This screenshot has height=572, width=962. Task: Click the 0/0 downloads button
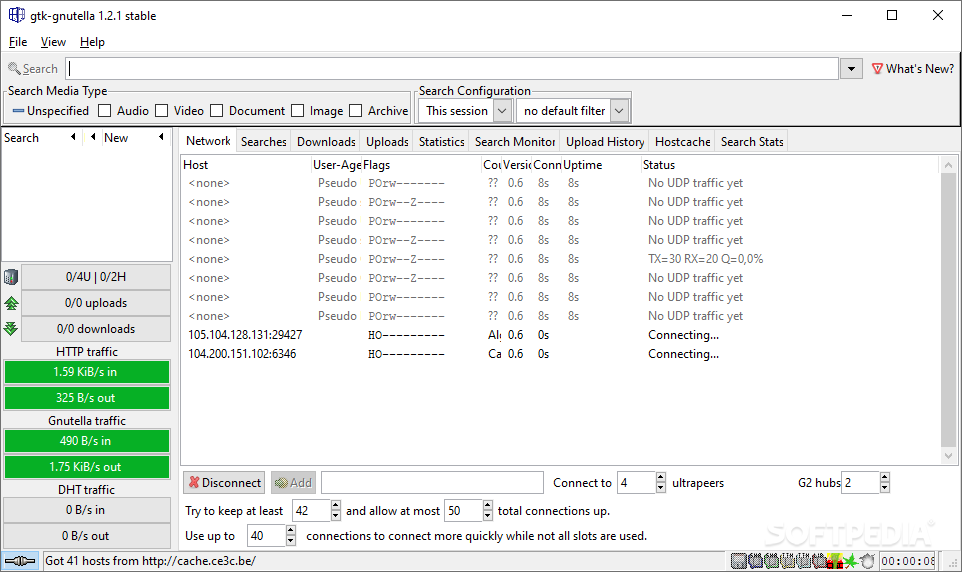pyautogui.click(x=96, y=328)
